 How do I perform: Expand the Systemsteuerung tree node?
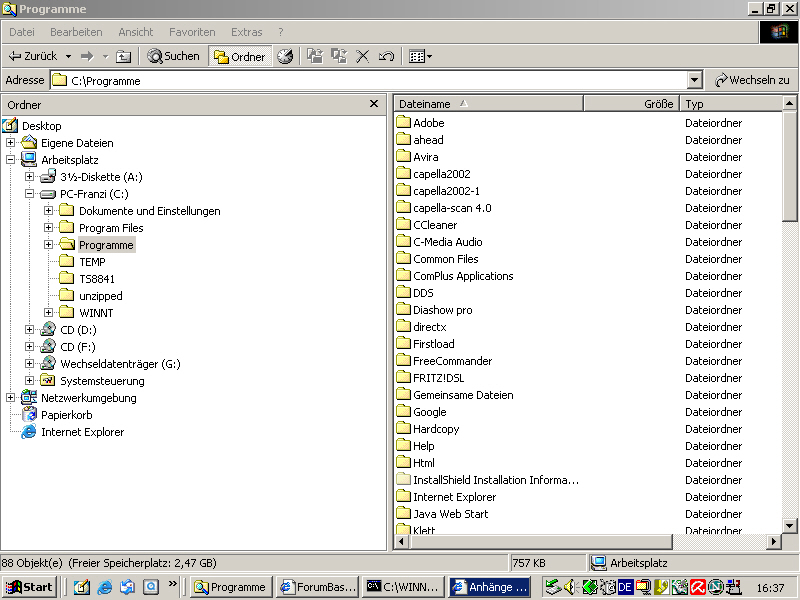[x=29, y=381]
